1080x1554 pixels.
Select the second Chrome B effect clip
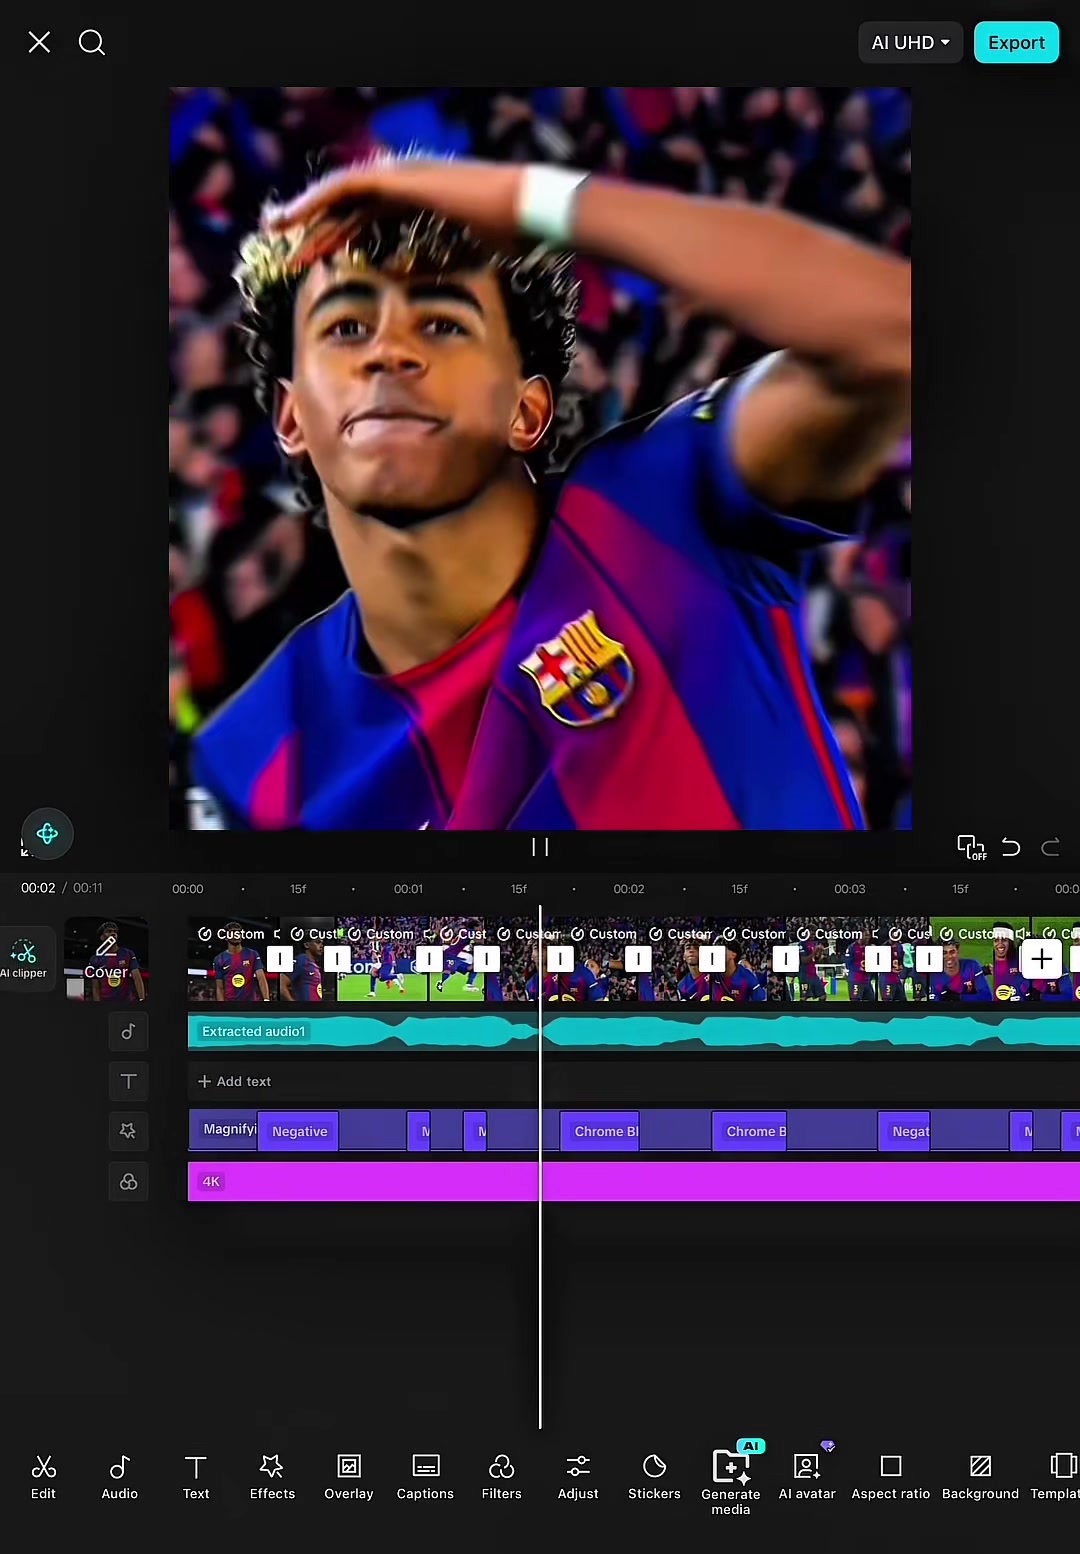click(x=750, y=1131)
